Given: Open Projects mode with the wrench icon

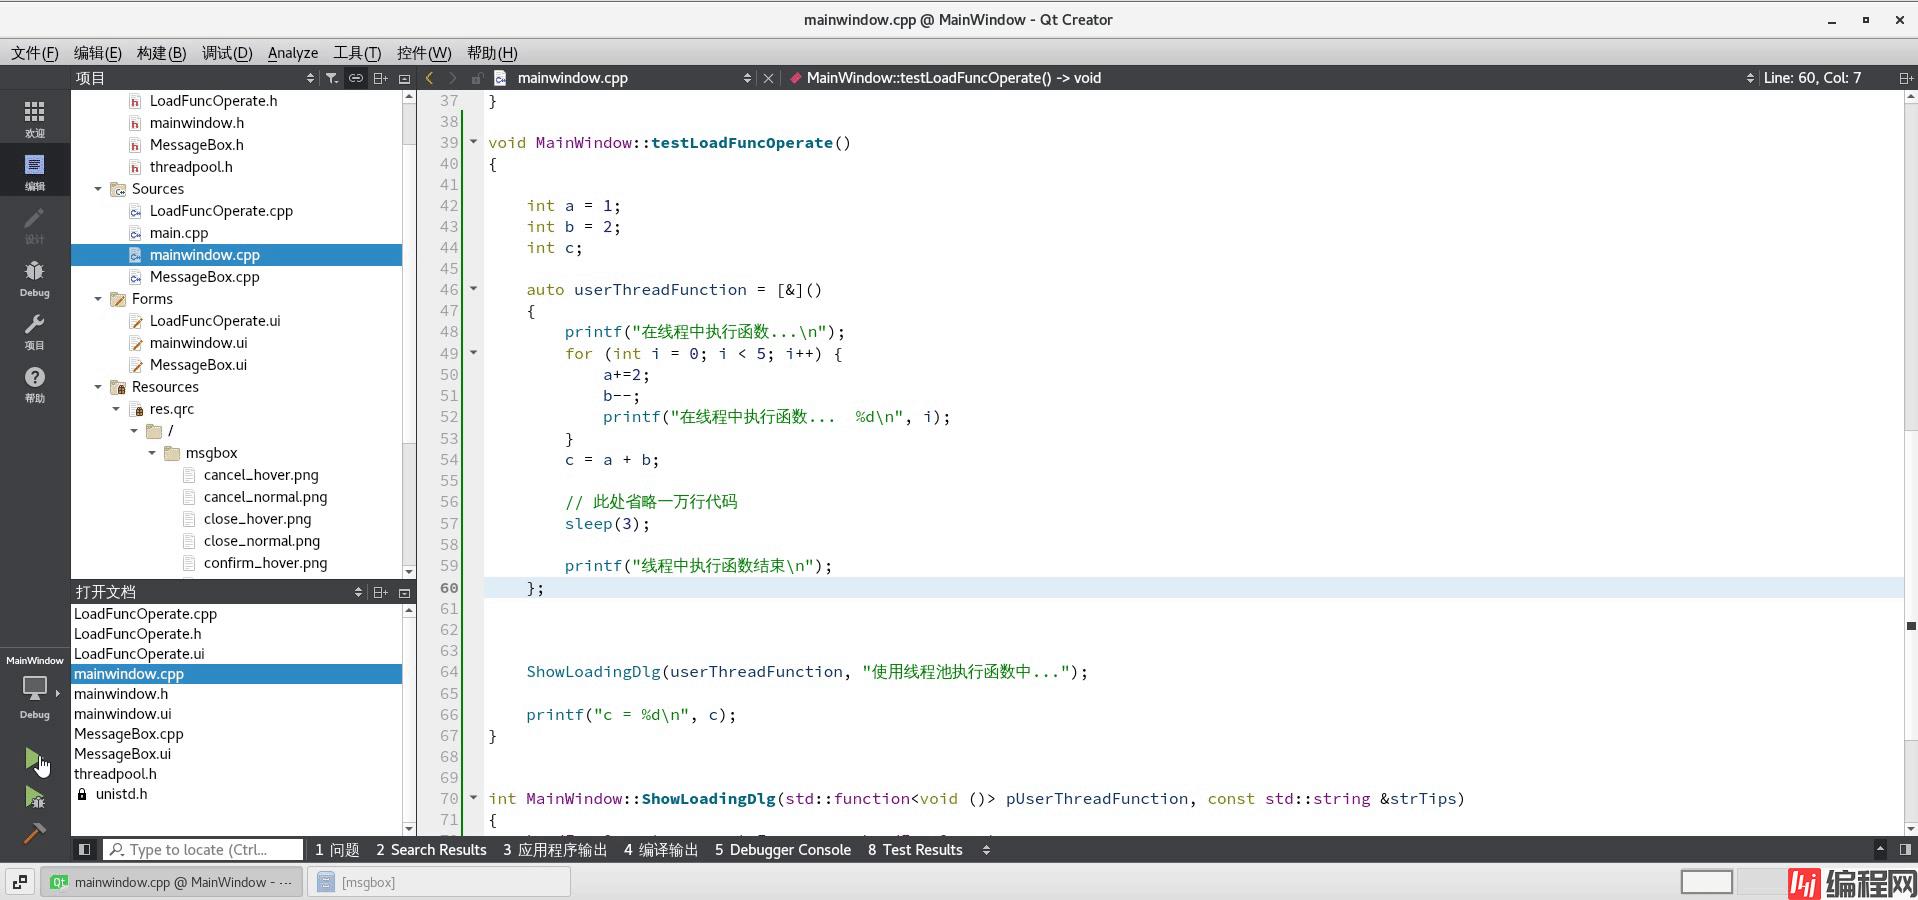Looking at the screenshot, I should (34, 331).
